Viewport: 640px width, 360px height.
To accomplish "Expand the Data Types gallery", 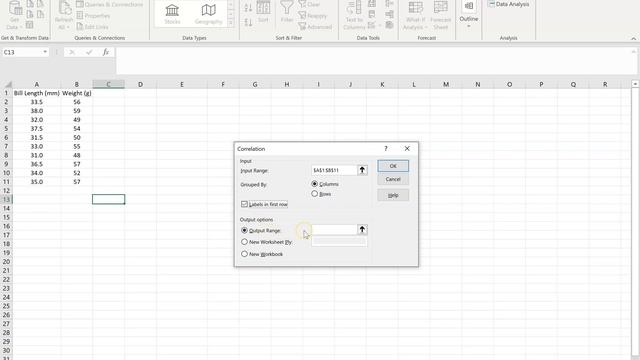I will pos(231,22).
